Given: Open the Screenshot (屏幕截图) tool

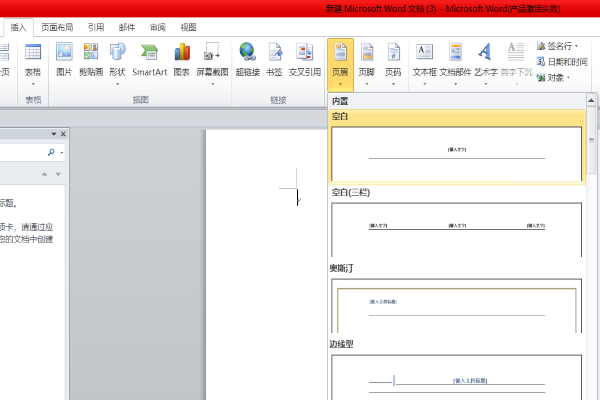Looking at the screenshot, I should [x=212, y=52].
